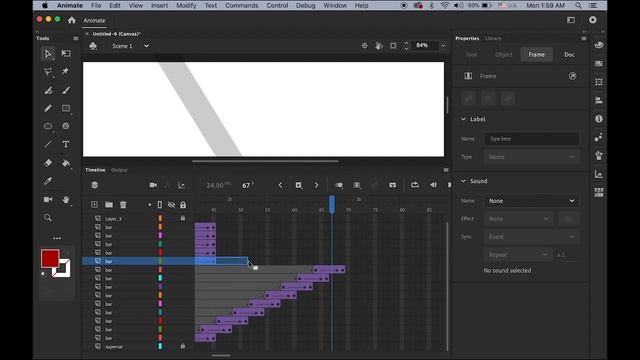Open the Commands menu

click(x=242, y=5)
